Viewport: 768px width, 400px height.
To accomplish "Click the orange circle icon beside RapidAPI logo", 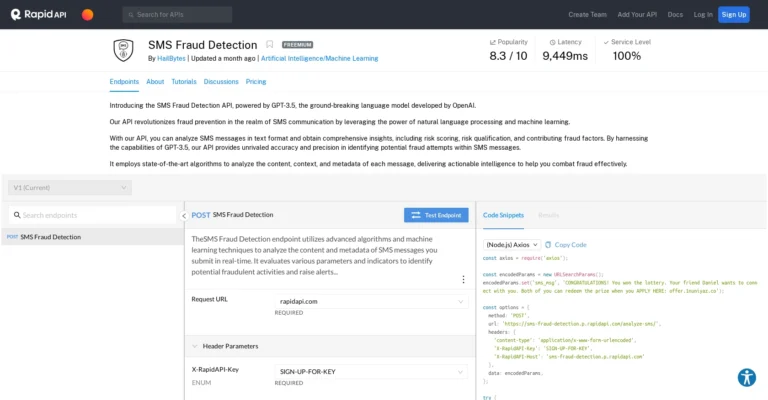I will tap(87, 15).
